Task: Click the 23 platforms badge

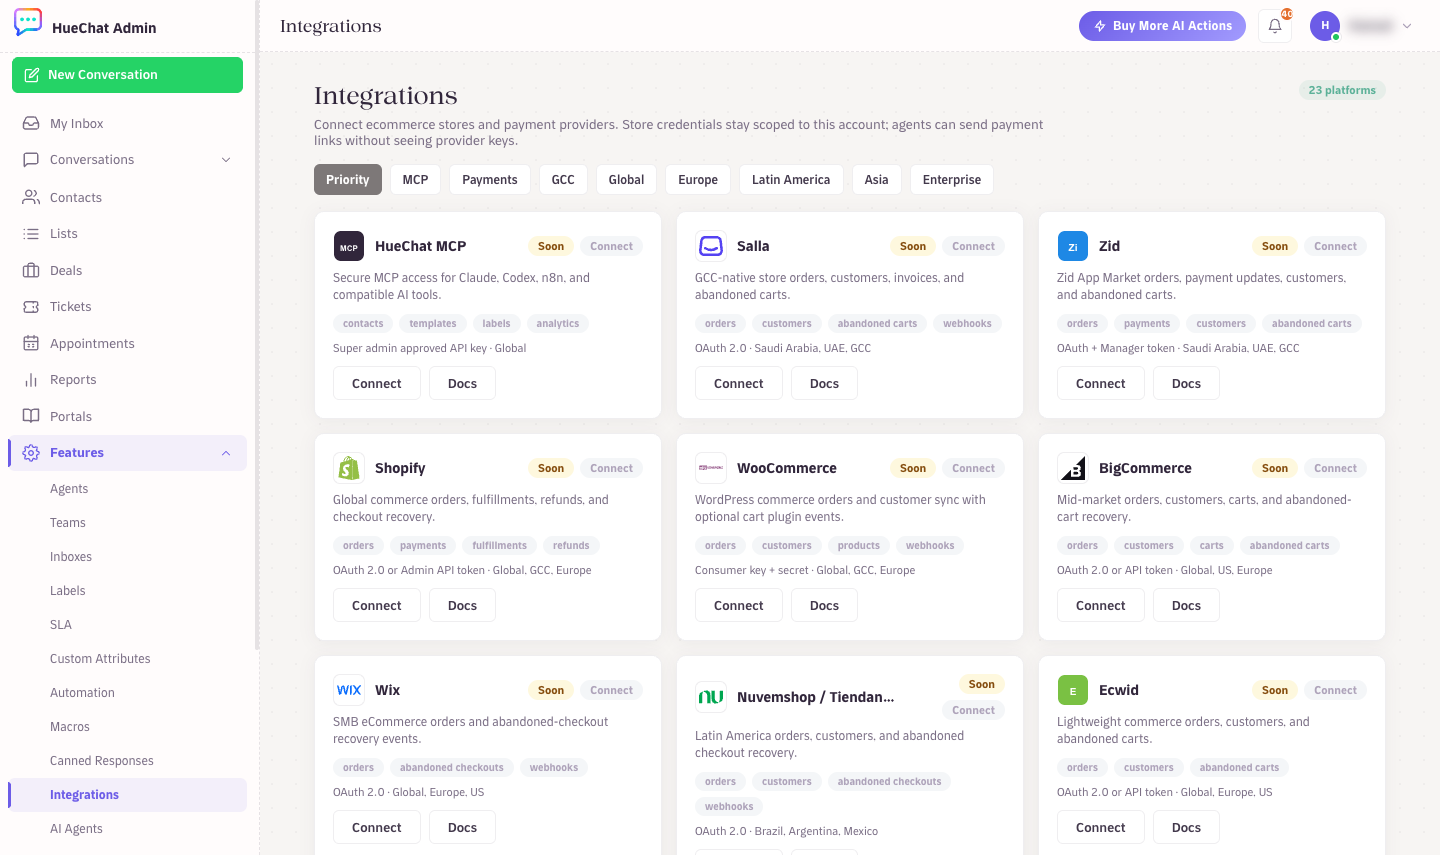Action: pyautogui.click(x=1342, y=90)
